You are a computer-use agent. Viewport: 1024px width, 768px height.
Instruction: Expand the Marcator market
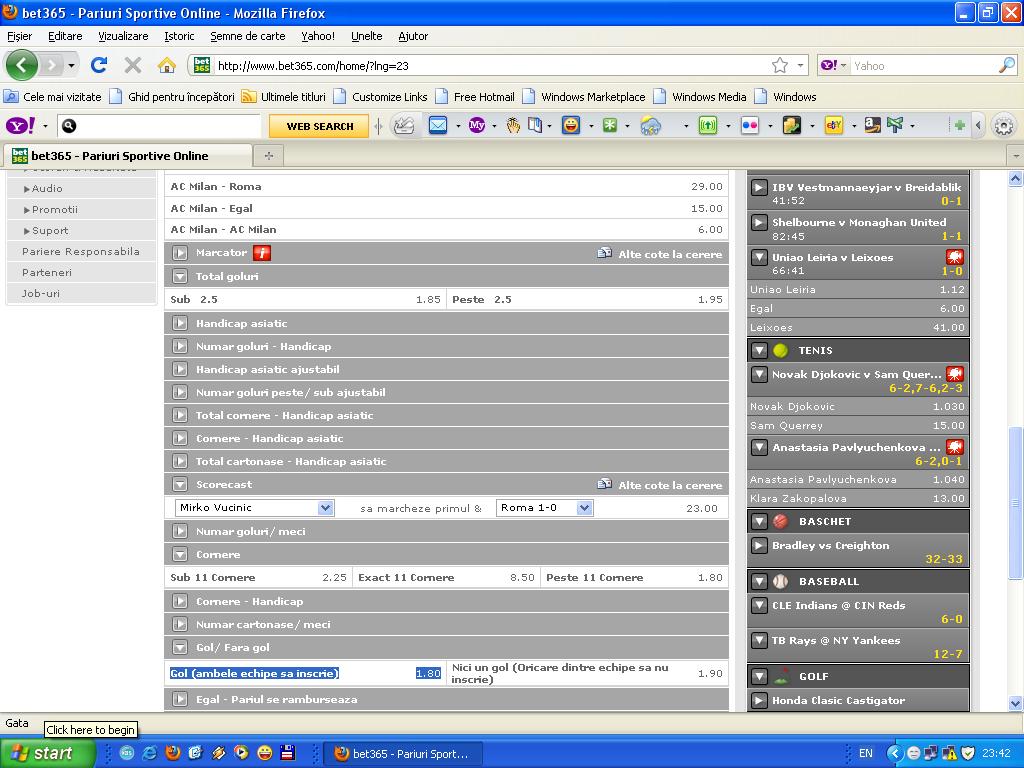pos(180,253)
